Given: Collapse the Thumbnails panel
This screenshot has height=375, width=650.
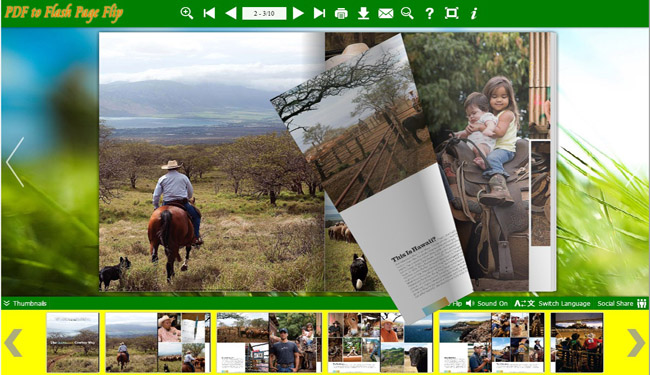Looking at the screenshot, I should pyautogui.click(x=6, y=303).
